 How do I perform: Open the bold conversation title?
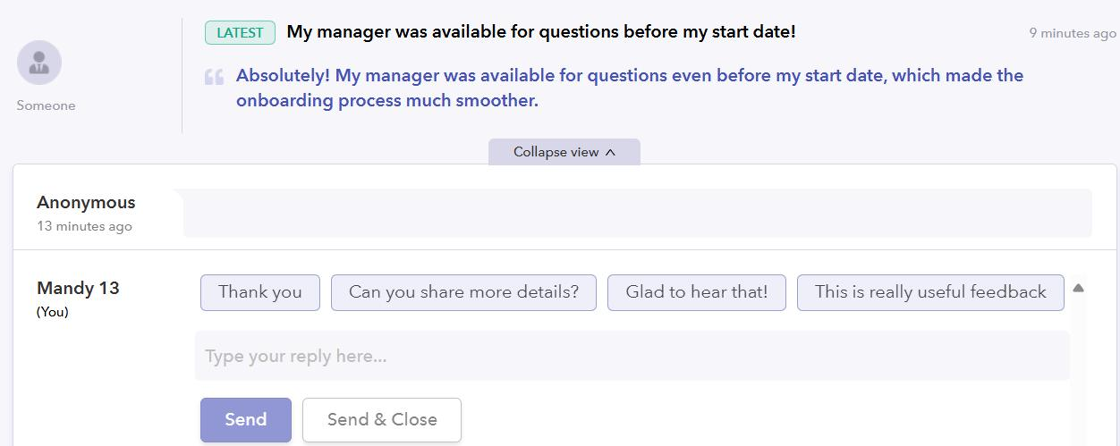(x=541, y=32)
